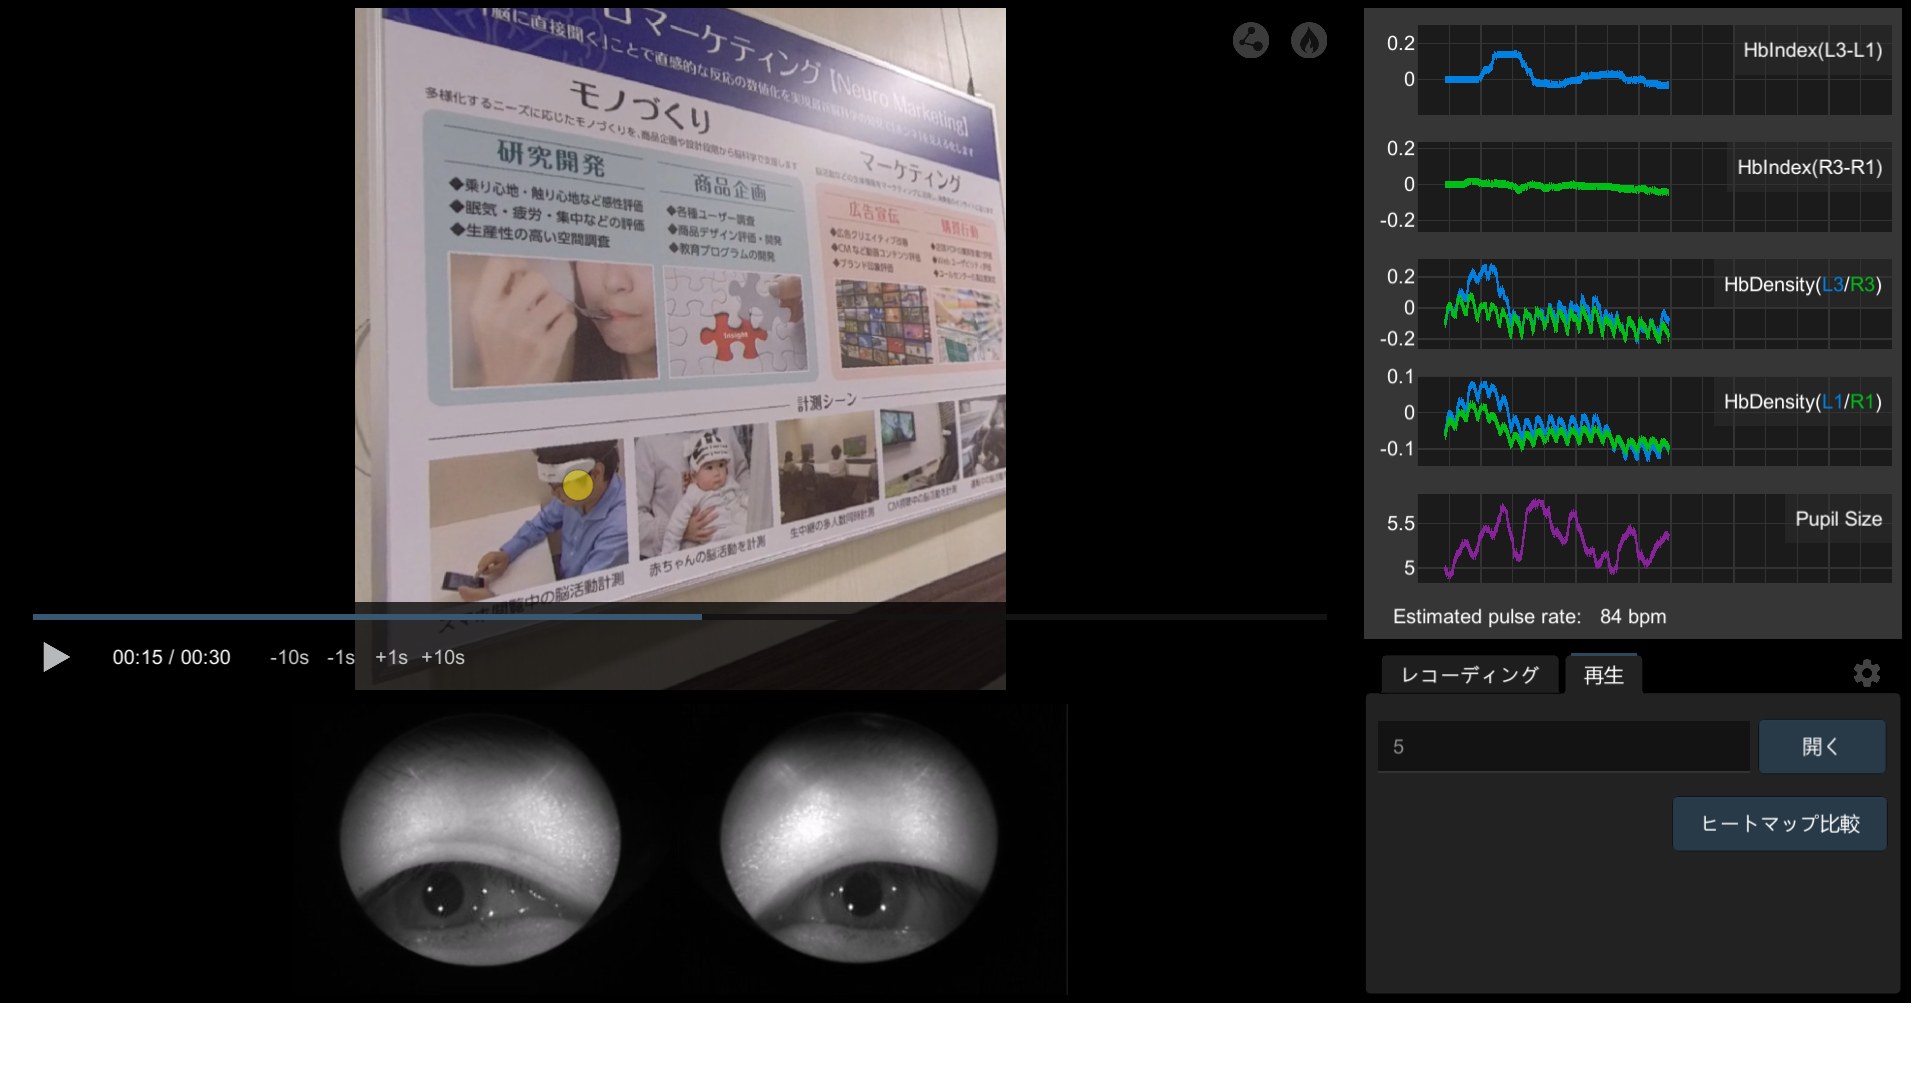
Task: Open ヒートマップ比較 comparison
Action: tap(1779, 823)
